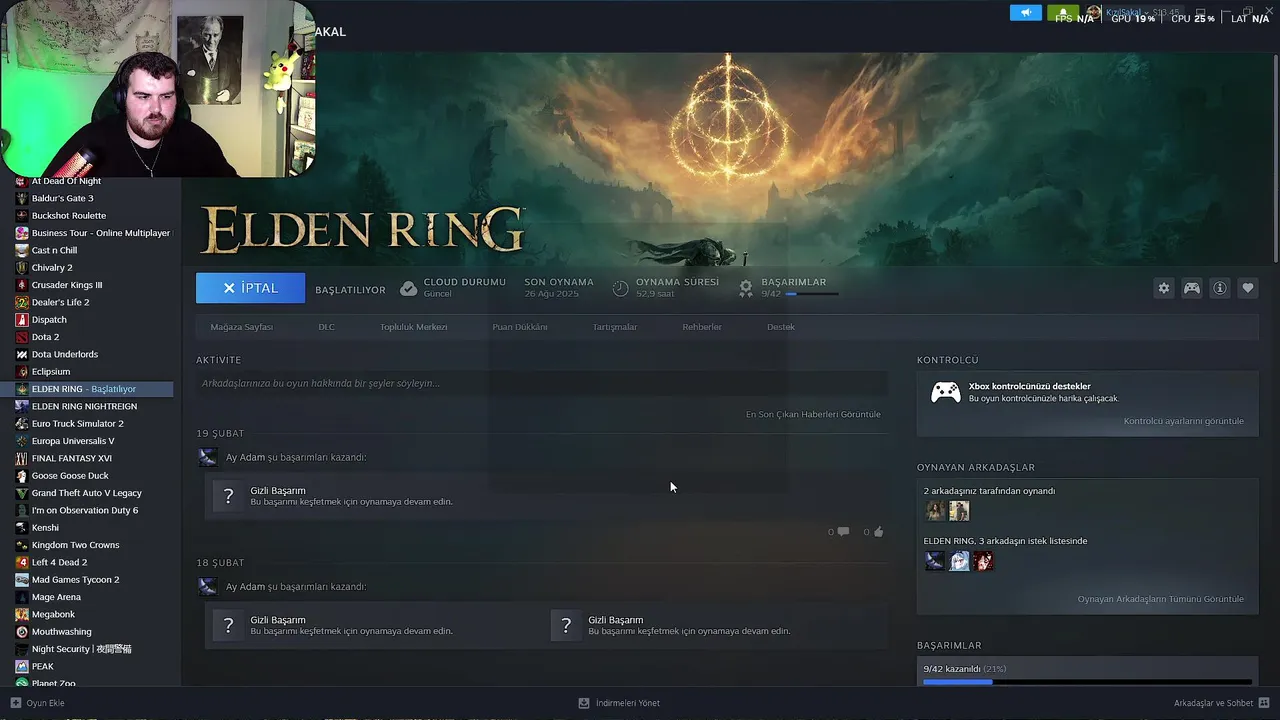Open the notifications bell icon
This screenshot has width=1280, height=720.
[1063, 12]
